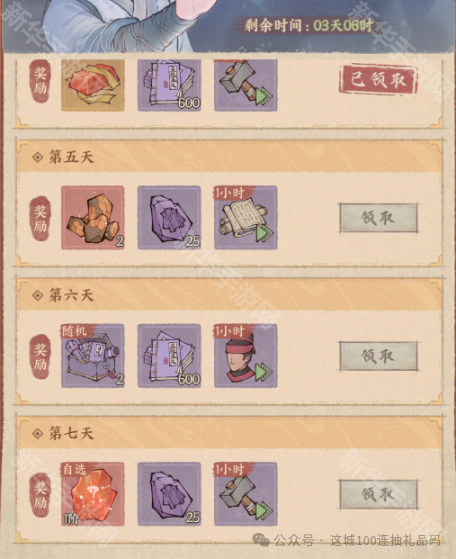Claim the Day Seven (第七天) reward
Viewport: 456px width, 559px height.
pos(378,494)
